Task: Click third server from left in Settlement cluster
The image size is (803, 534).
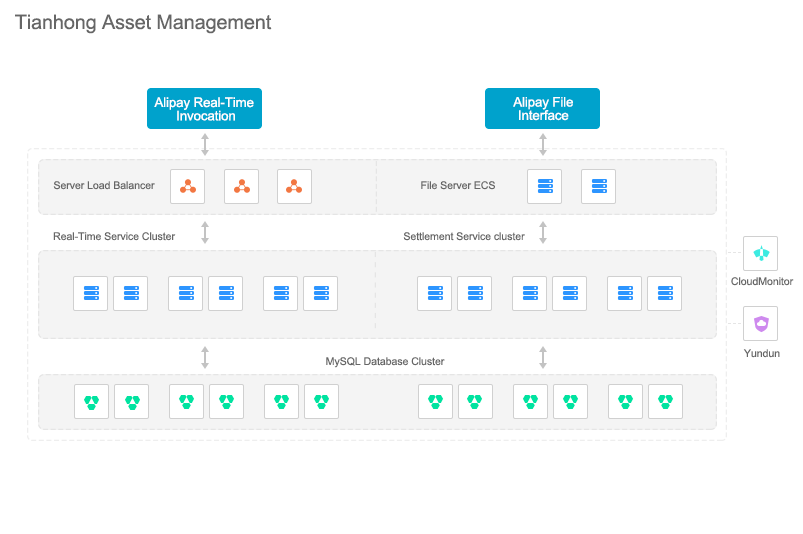Action: pyautogui.click(x=530, y=293)
